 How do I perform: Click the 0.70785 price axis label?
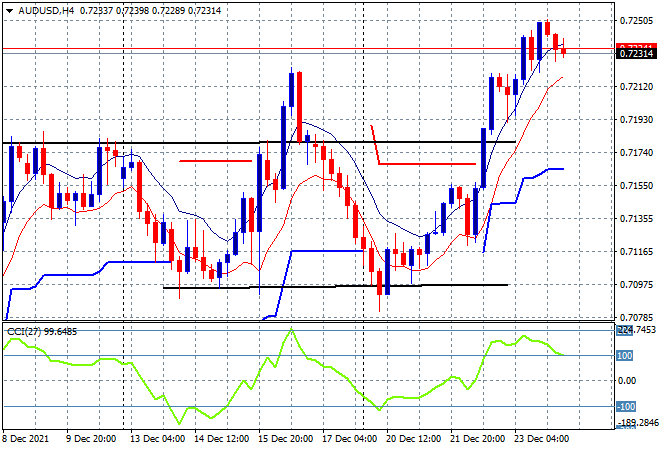tap(636, 317)
